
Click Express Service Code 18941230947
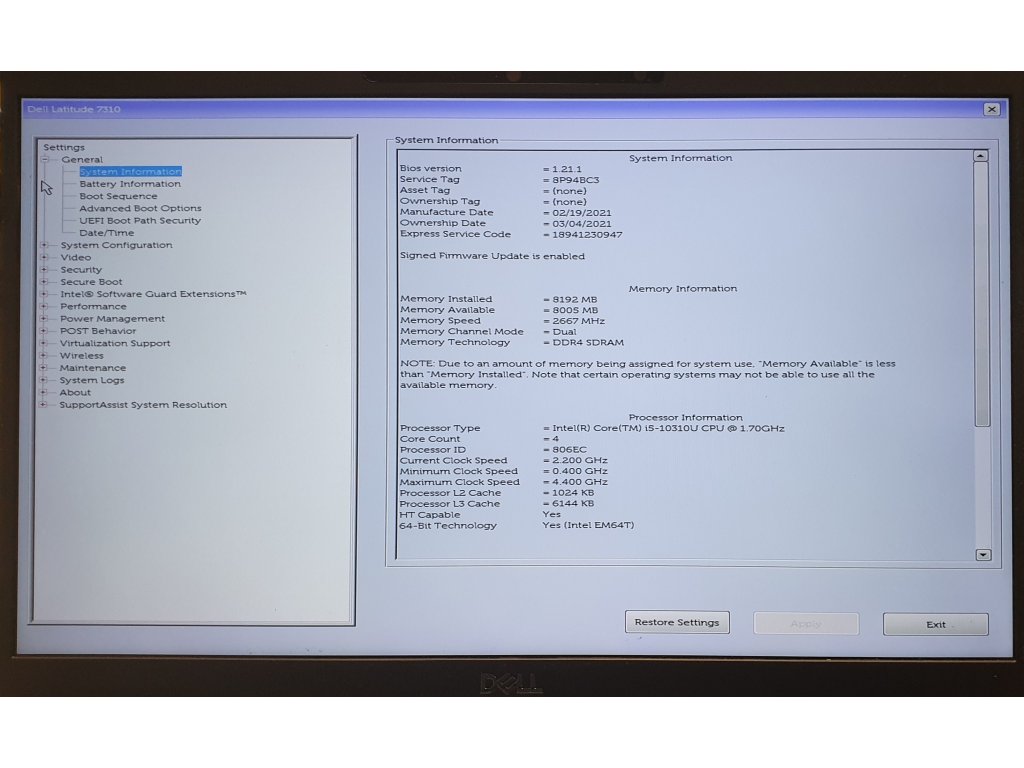pyautogui.click(x=587, y=234)
